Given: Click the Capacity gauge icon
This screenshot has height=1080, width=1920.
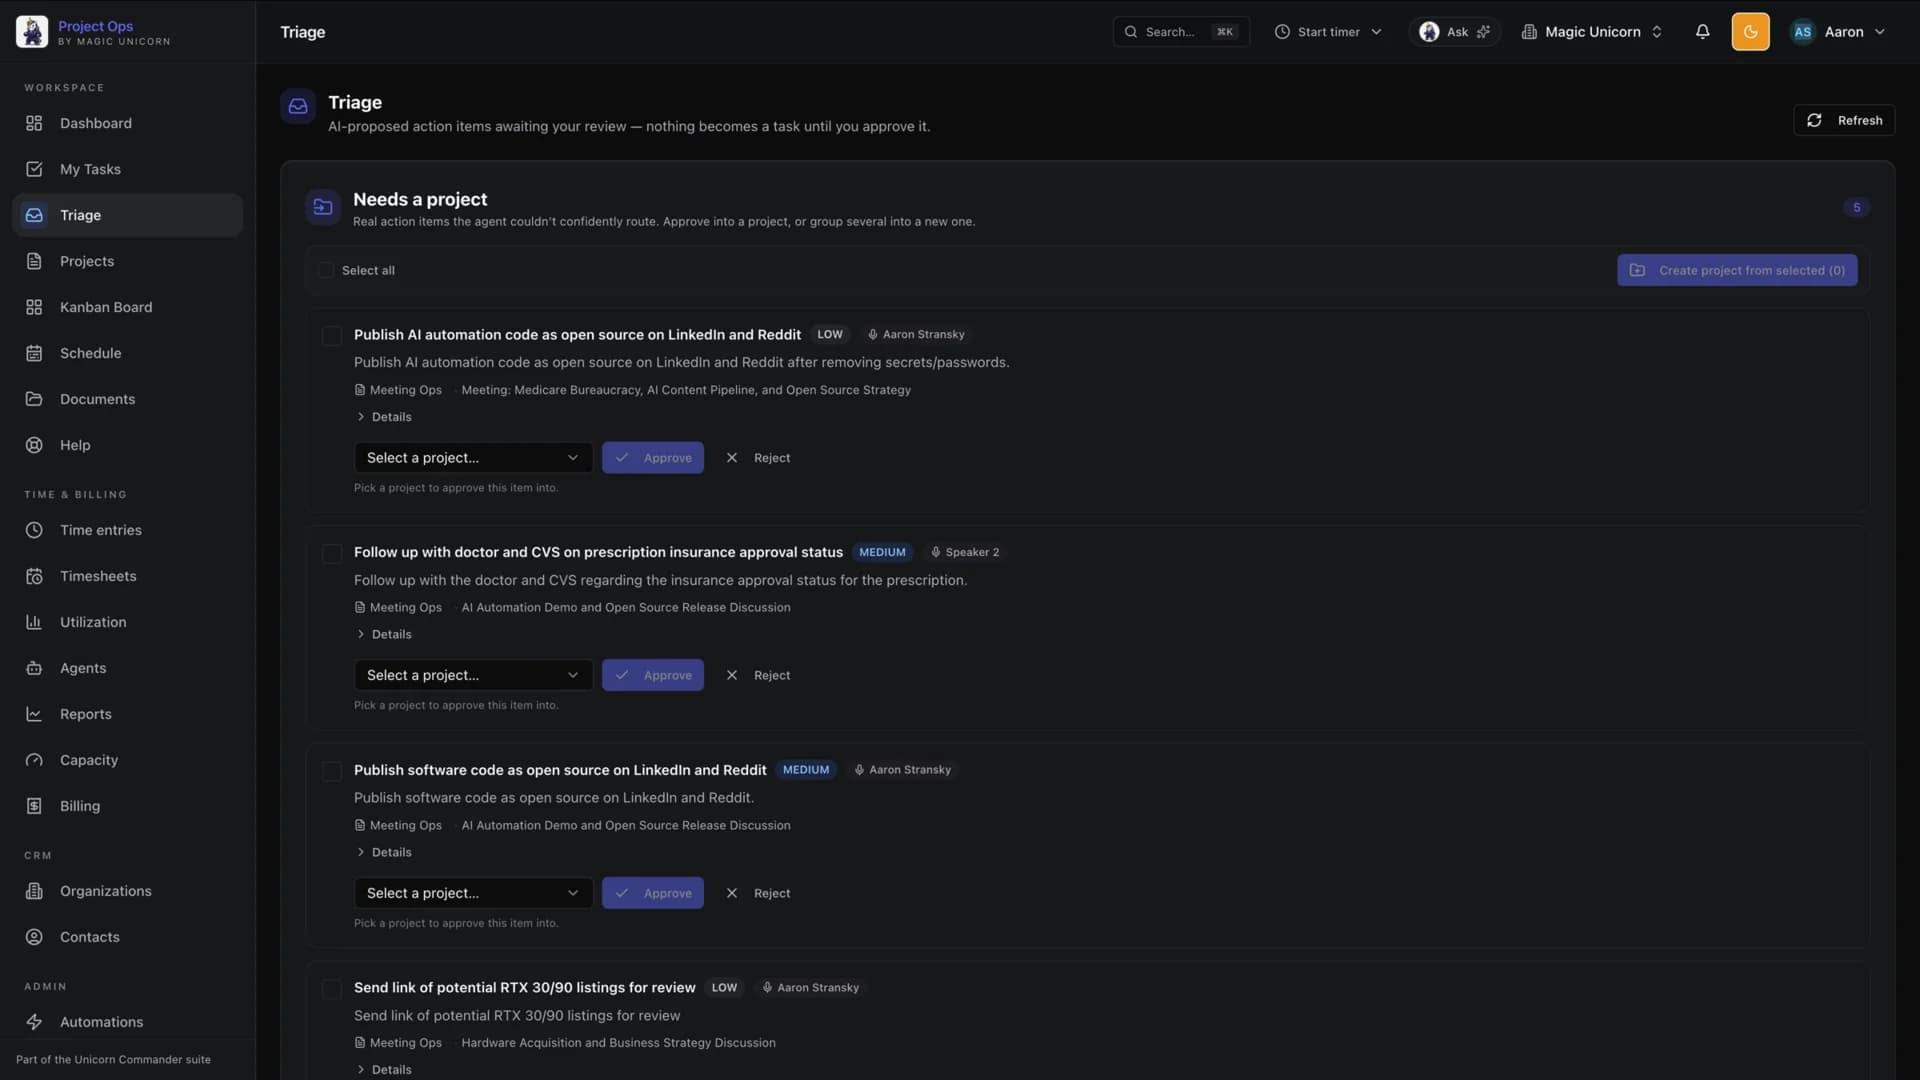Looking at the screenshot, I should 34,760.
